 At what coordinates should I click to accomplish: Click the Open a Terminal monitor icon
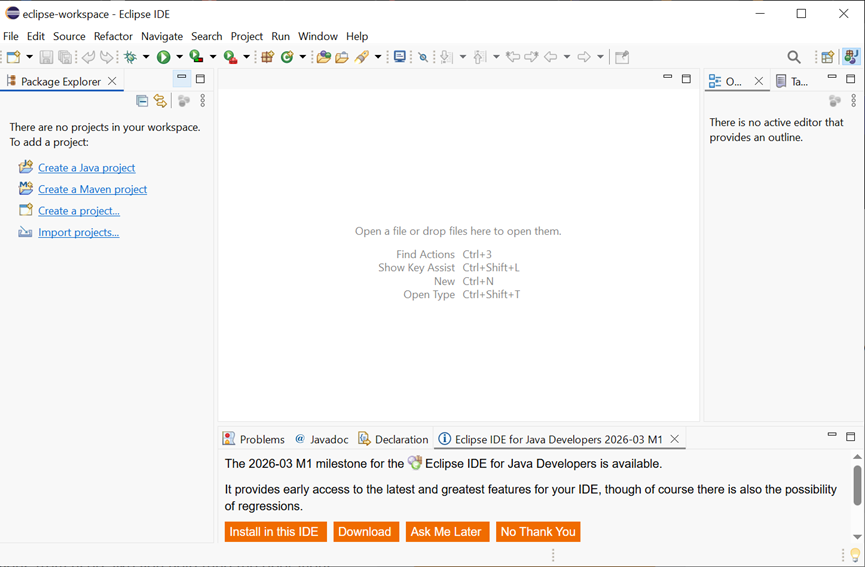tap(400, 57)
